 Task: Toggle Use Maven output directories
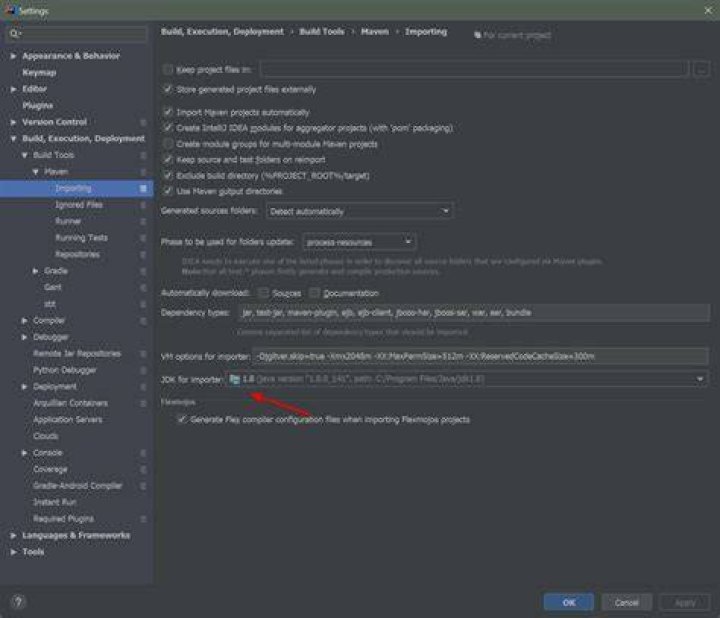(x=168, y=191)
